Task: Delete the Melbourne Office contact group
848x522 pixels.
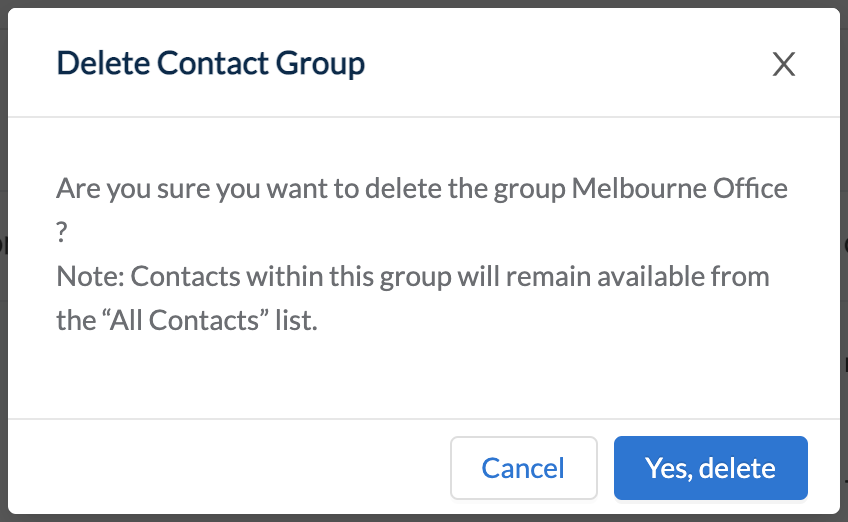Action: coord(711,468)
